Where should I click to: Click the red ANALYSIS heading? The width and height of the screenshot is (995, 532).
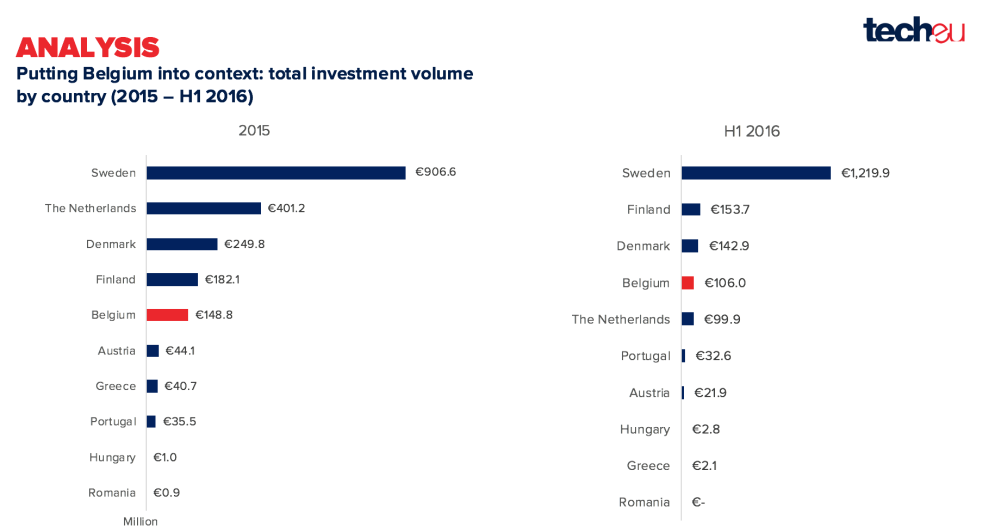tap(88, 47)
